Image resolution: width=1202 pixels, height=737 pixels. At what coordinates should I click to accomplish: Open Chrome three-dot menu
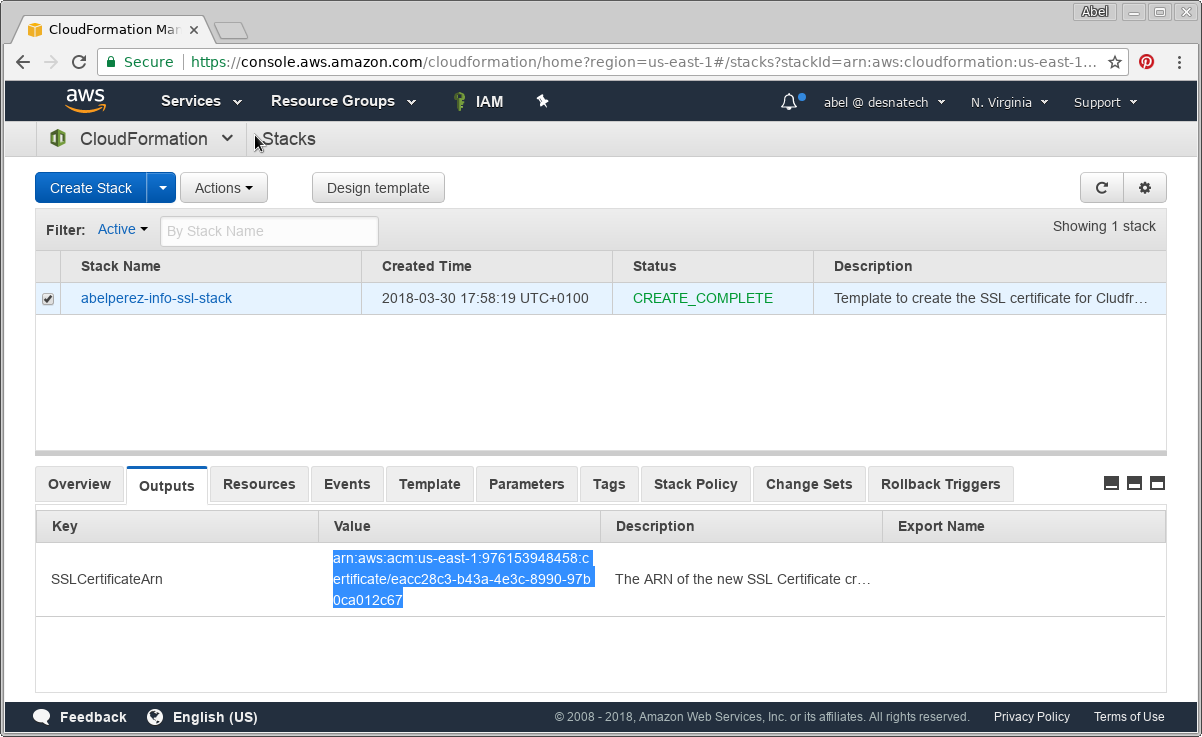click(1180, 62)
